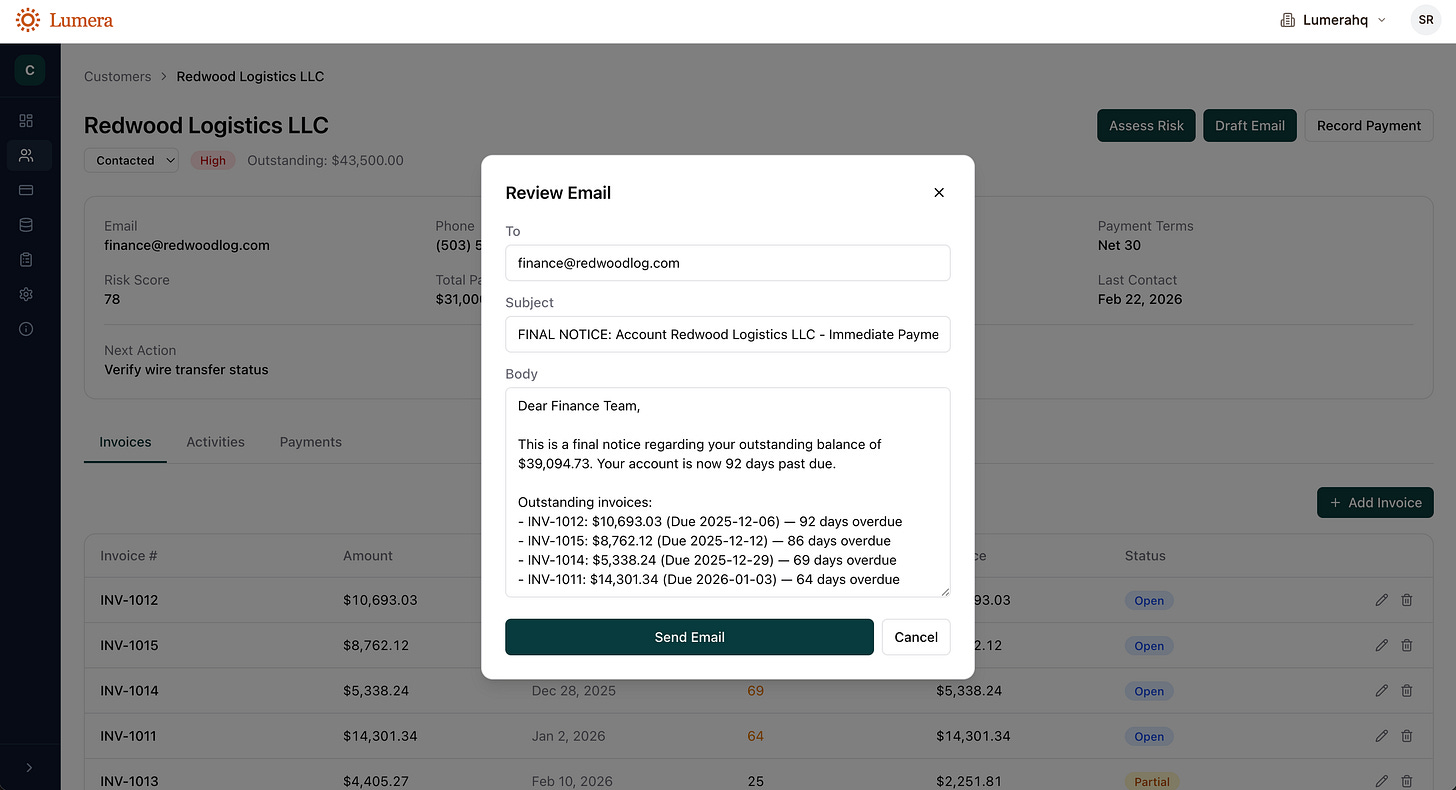Screen dimensions: 1456x790
Task: Click the INV-1011 invoice number cell
Action: pos(129,736)
